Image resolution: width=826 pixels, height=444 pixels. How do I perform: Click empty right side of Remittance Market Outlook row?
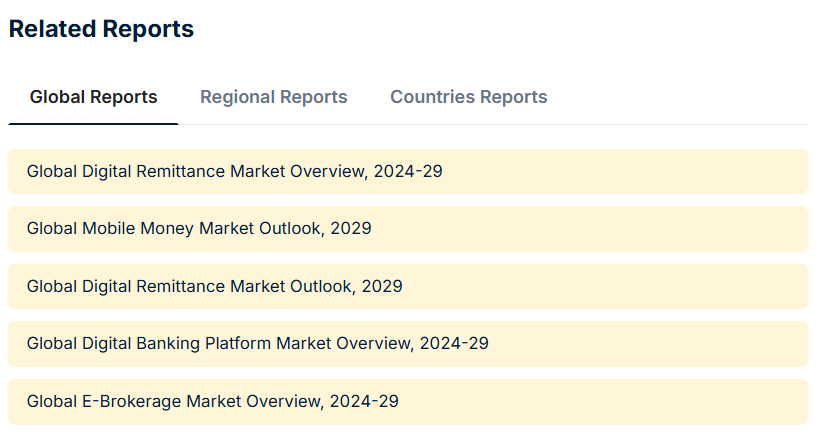pyautogui.click(x=650, y=286)
